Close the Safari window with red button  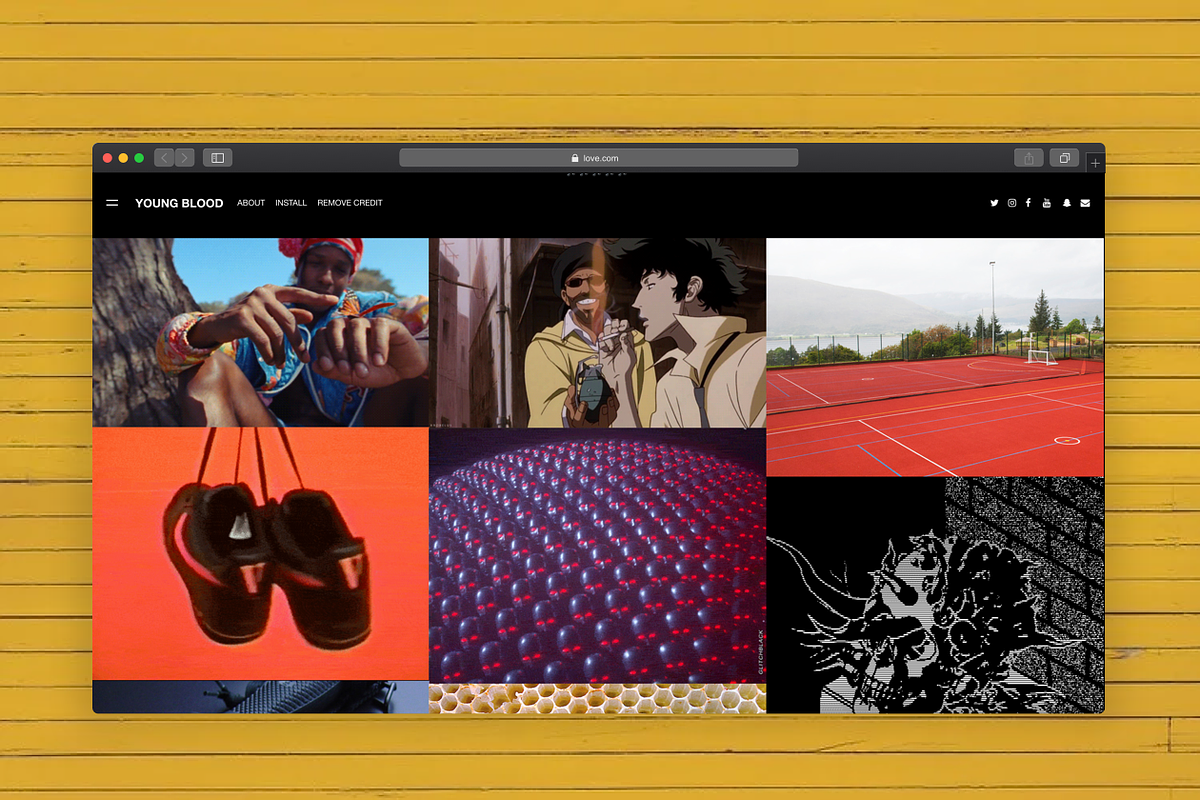108,158
